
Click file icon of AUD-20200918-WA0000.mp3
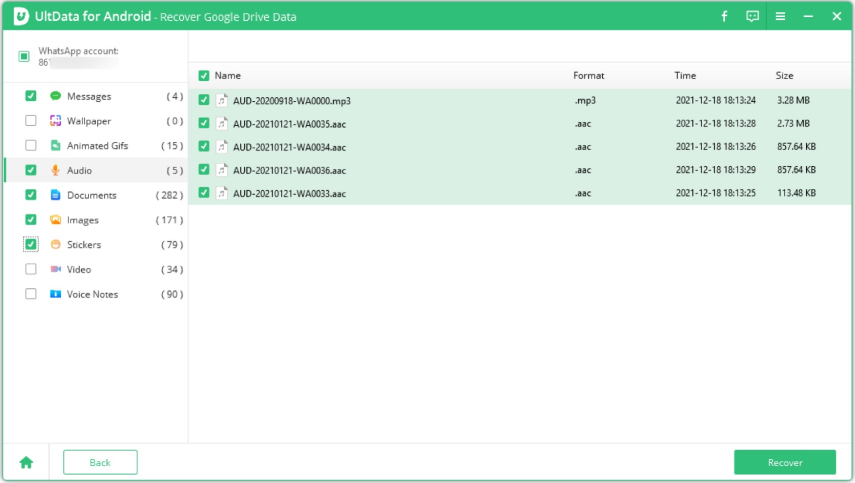click(x=221, y=100)
